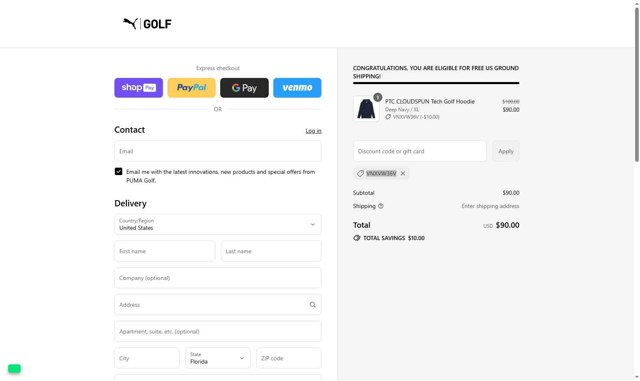Focus the discount code or gift card field
The image size is (640, 381).
[420, 151]
